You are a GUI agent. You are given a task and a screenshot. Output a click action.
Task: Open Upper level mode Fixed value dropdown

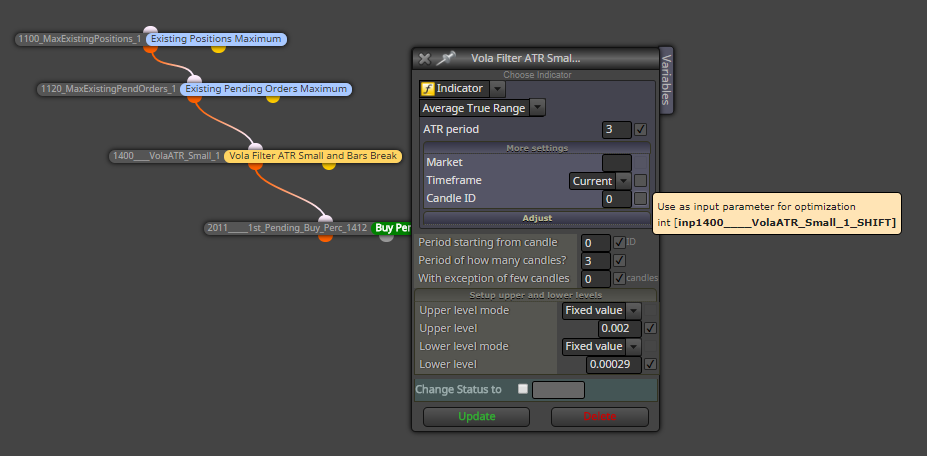pyautogui.click(x=601, y=311)
